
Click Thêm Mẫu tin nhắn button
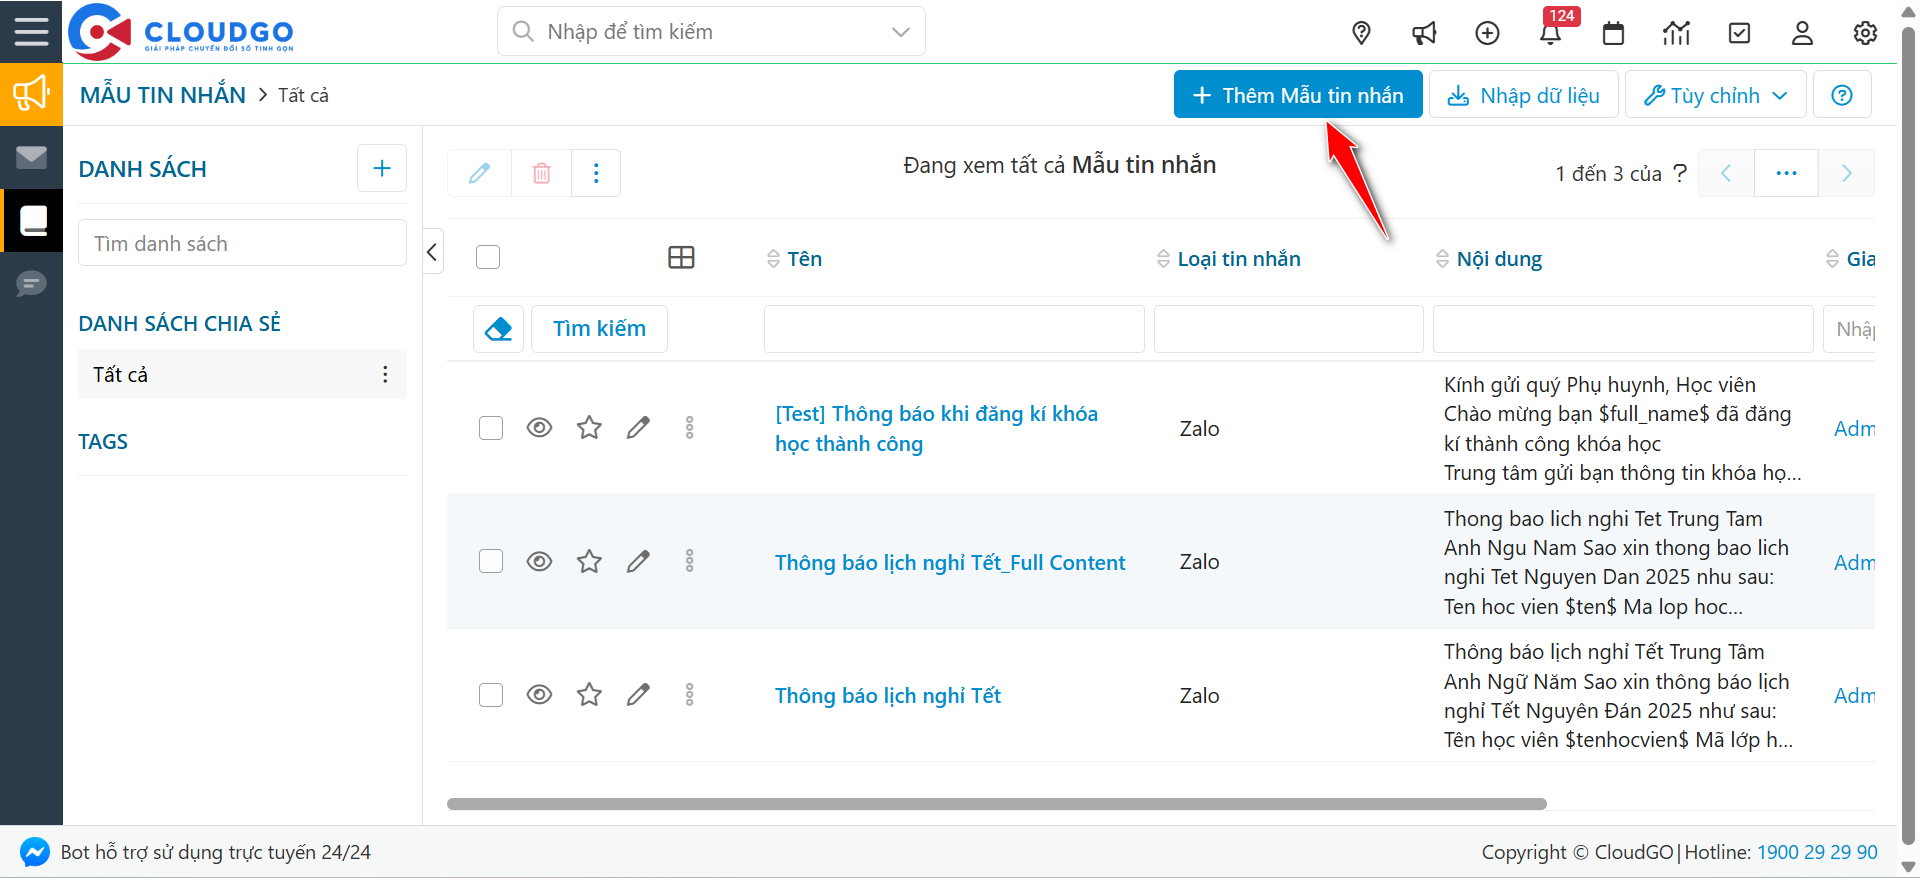tap(1298, 95)
